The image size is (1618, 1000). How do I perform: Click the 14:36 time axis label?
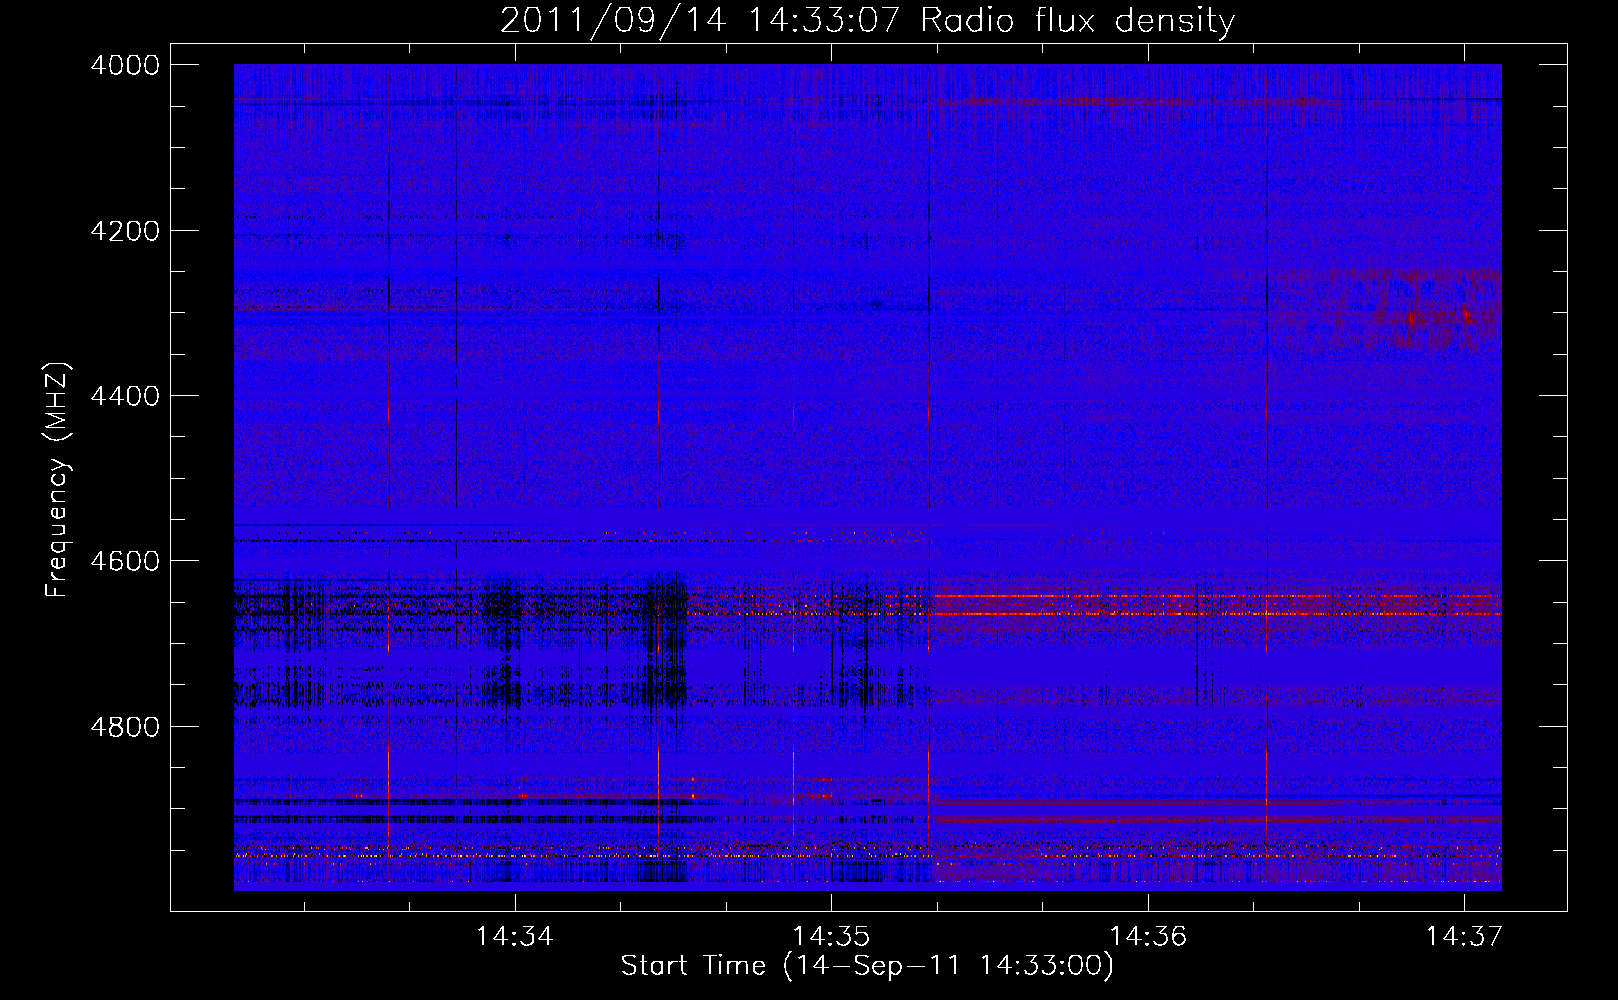[1148, 937]
